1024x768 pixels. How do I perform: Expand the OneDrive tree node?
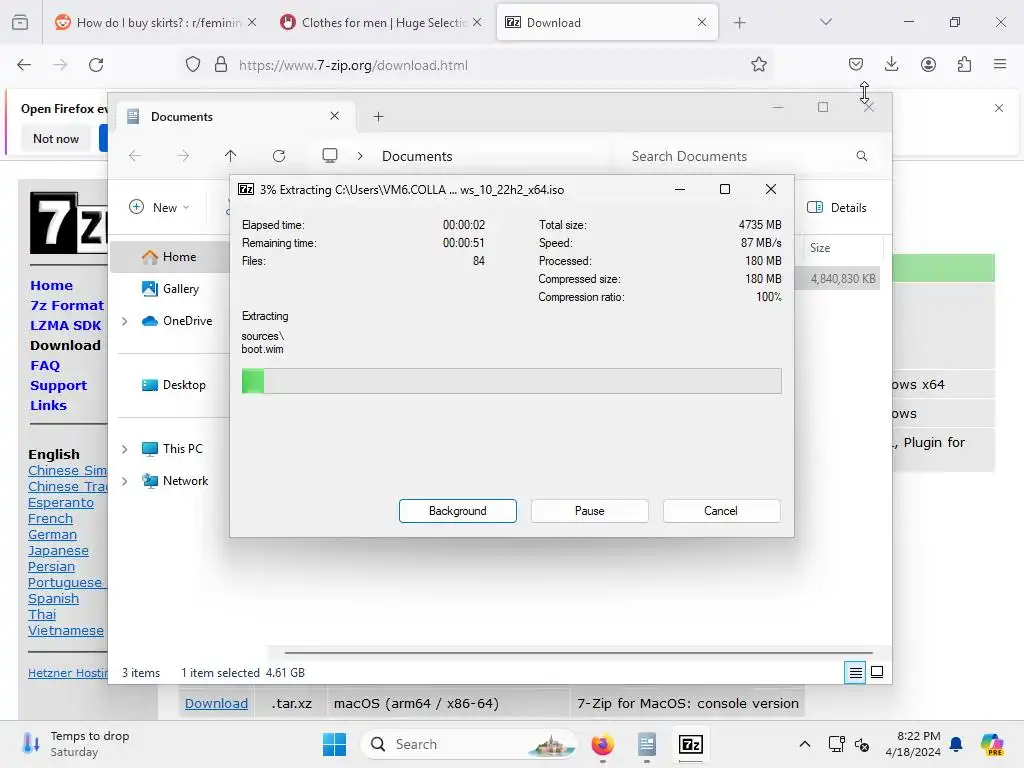click(x=125, y=321)
